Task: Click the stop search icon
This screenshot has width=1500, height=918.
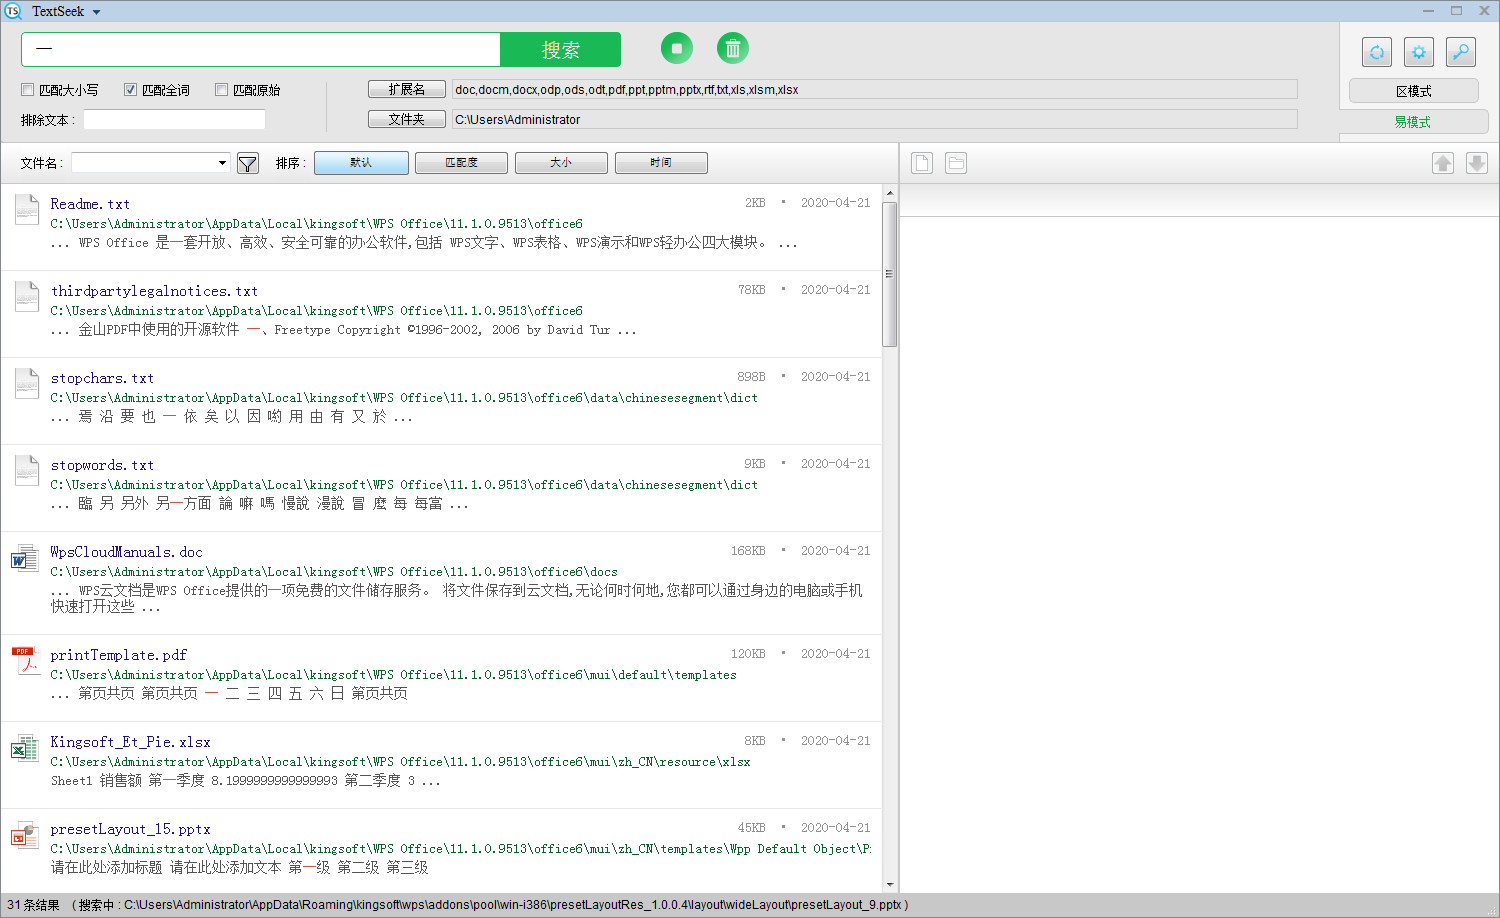Action: [676, 48]
